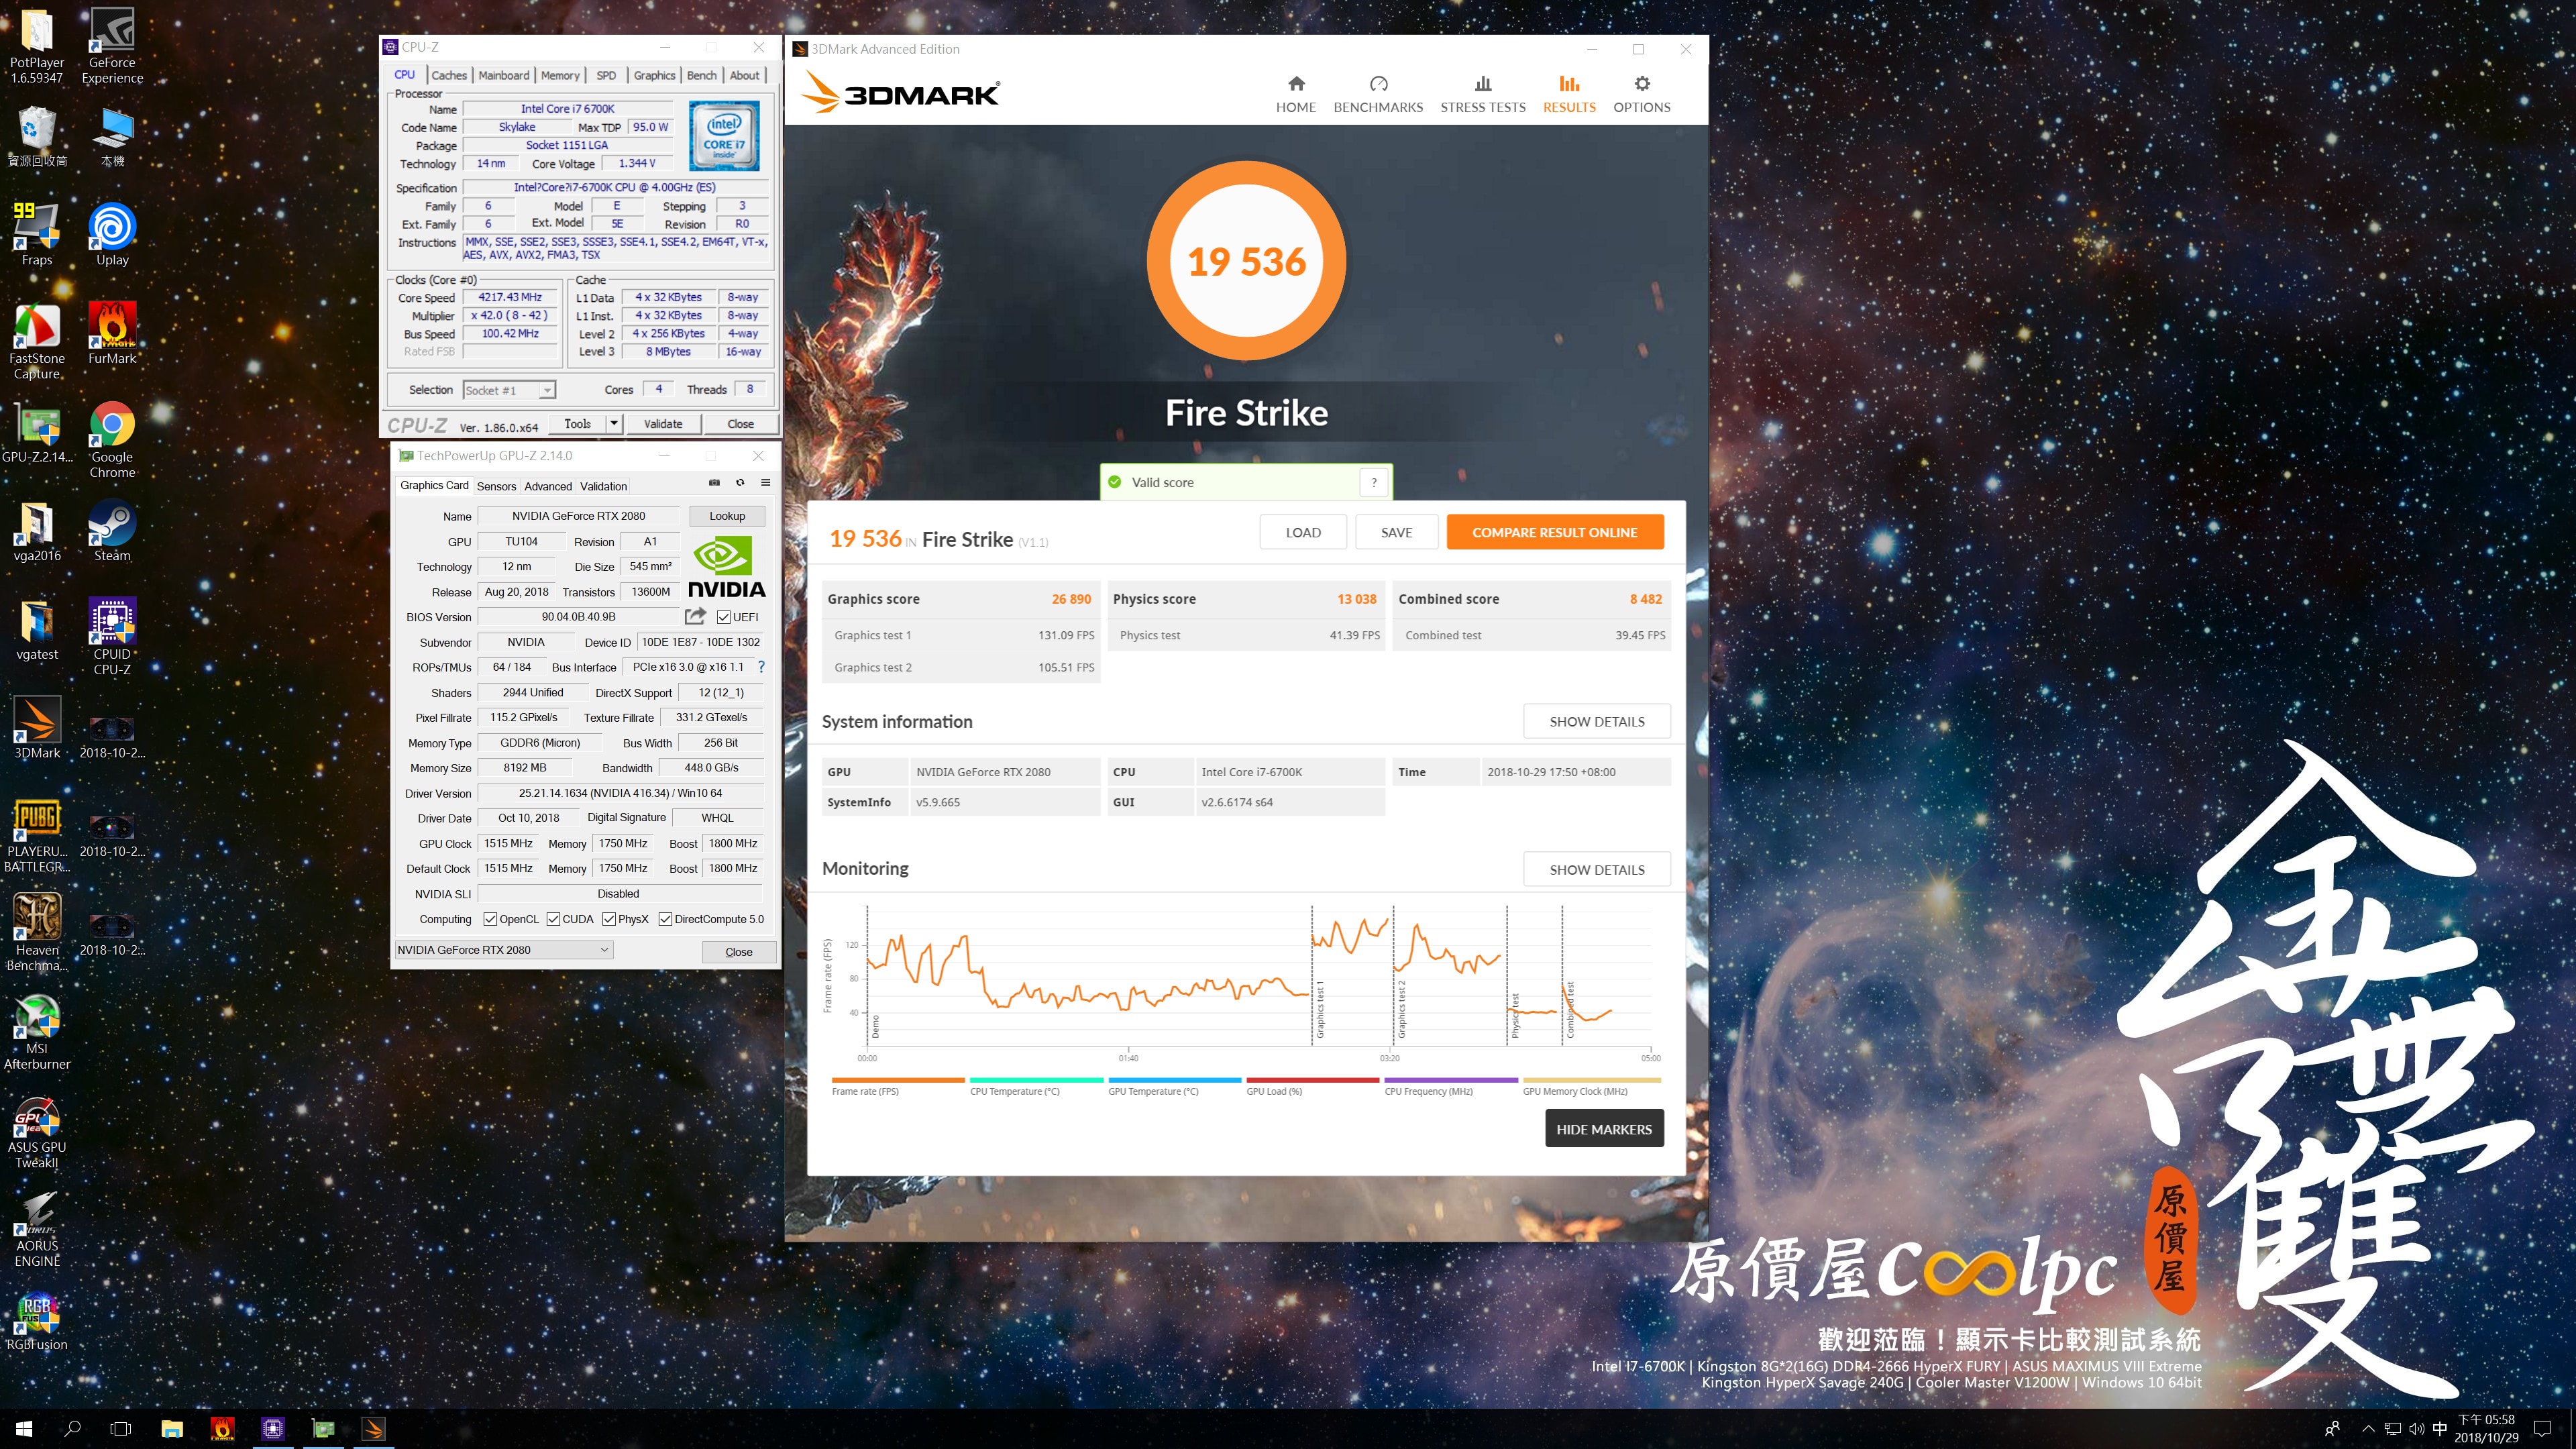The image size is (2576, 1449).
Task: Toggle the UEFI checkbox in GPU-Z
Action: click(x=723, y=617)
